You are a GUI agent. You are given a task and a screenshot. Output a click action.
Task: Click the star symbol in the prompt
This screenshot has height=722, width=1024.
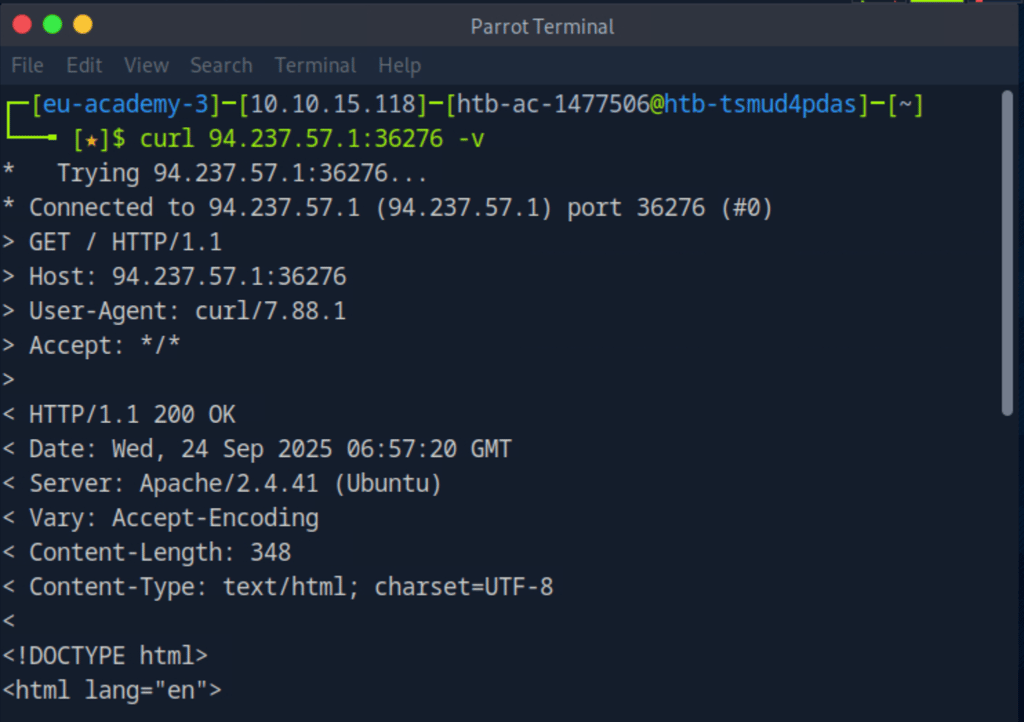point(91,139)
